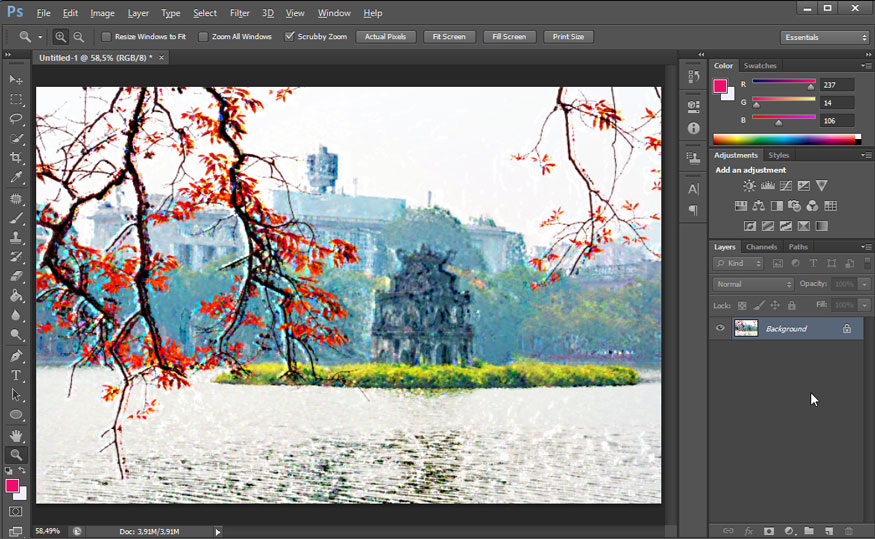This screenshot has height=539, width=875.
Task: Switch to the Channels tab
Action: (761, 247)
